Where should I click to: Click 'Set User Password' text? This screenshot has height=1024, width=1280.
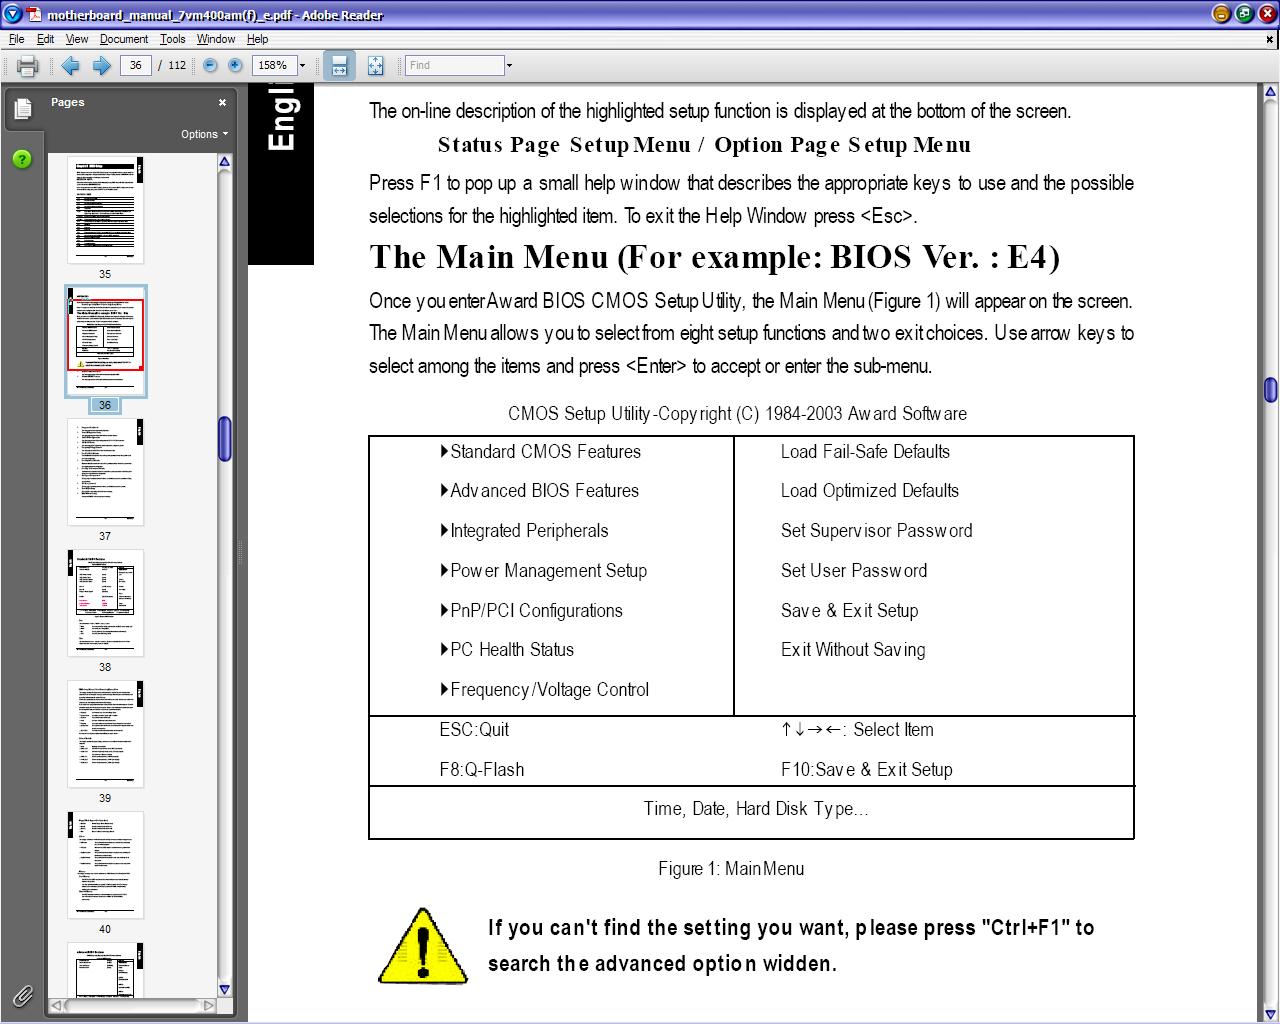coord(854,571)
